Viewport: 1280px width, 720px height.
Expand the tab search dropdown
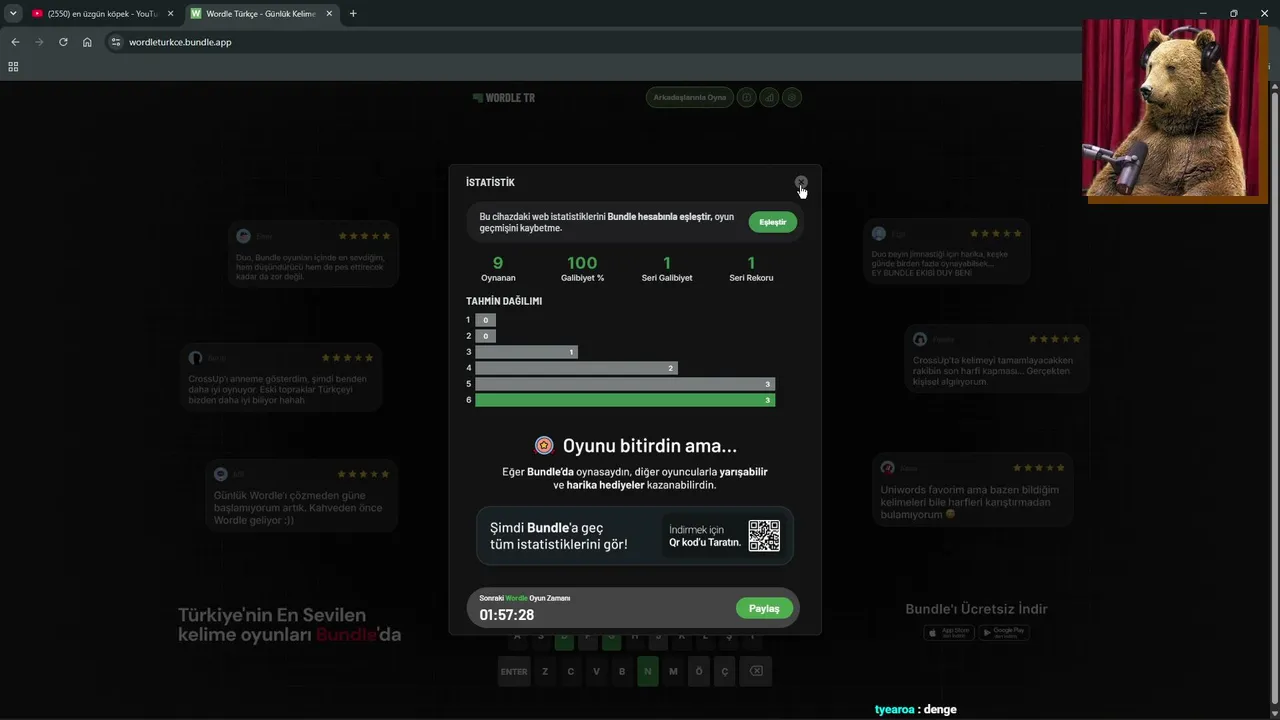pyautogui.click(x=13, y=14)
